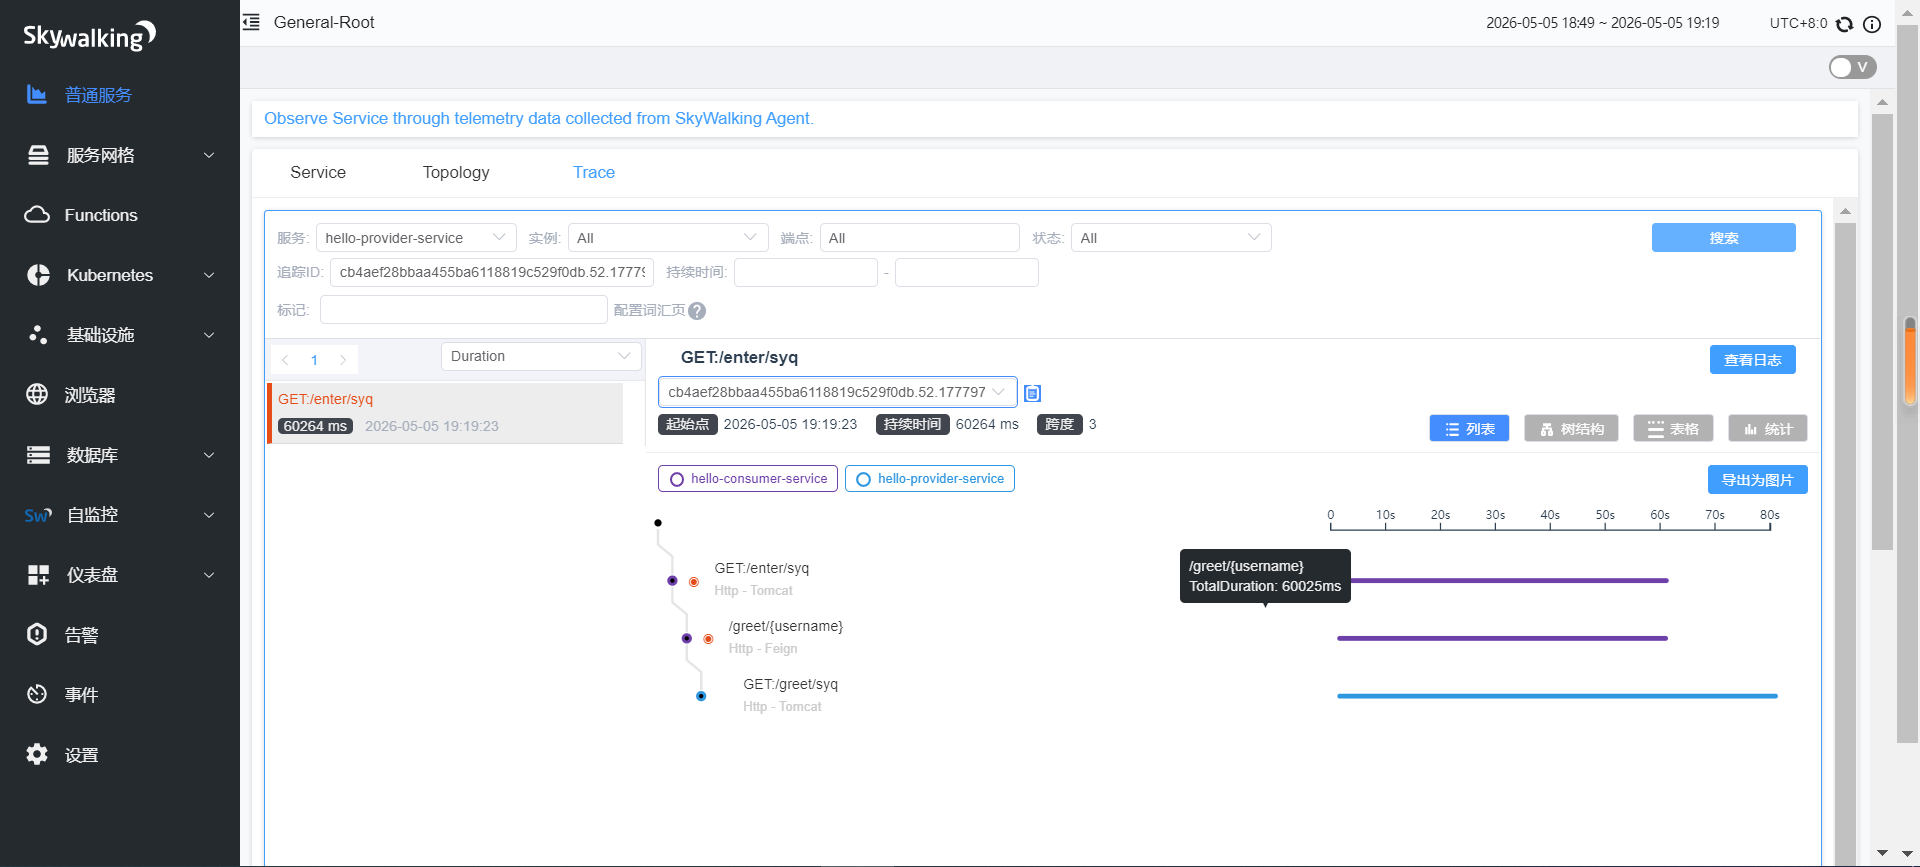Screen dimensions: 1920x867
Task: Click the SkyWalking logo
Action: (90, 36)
